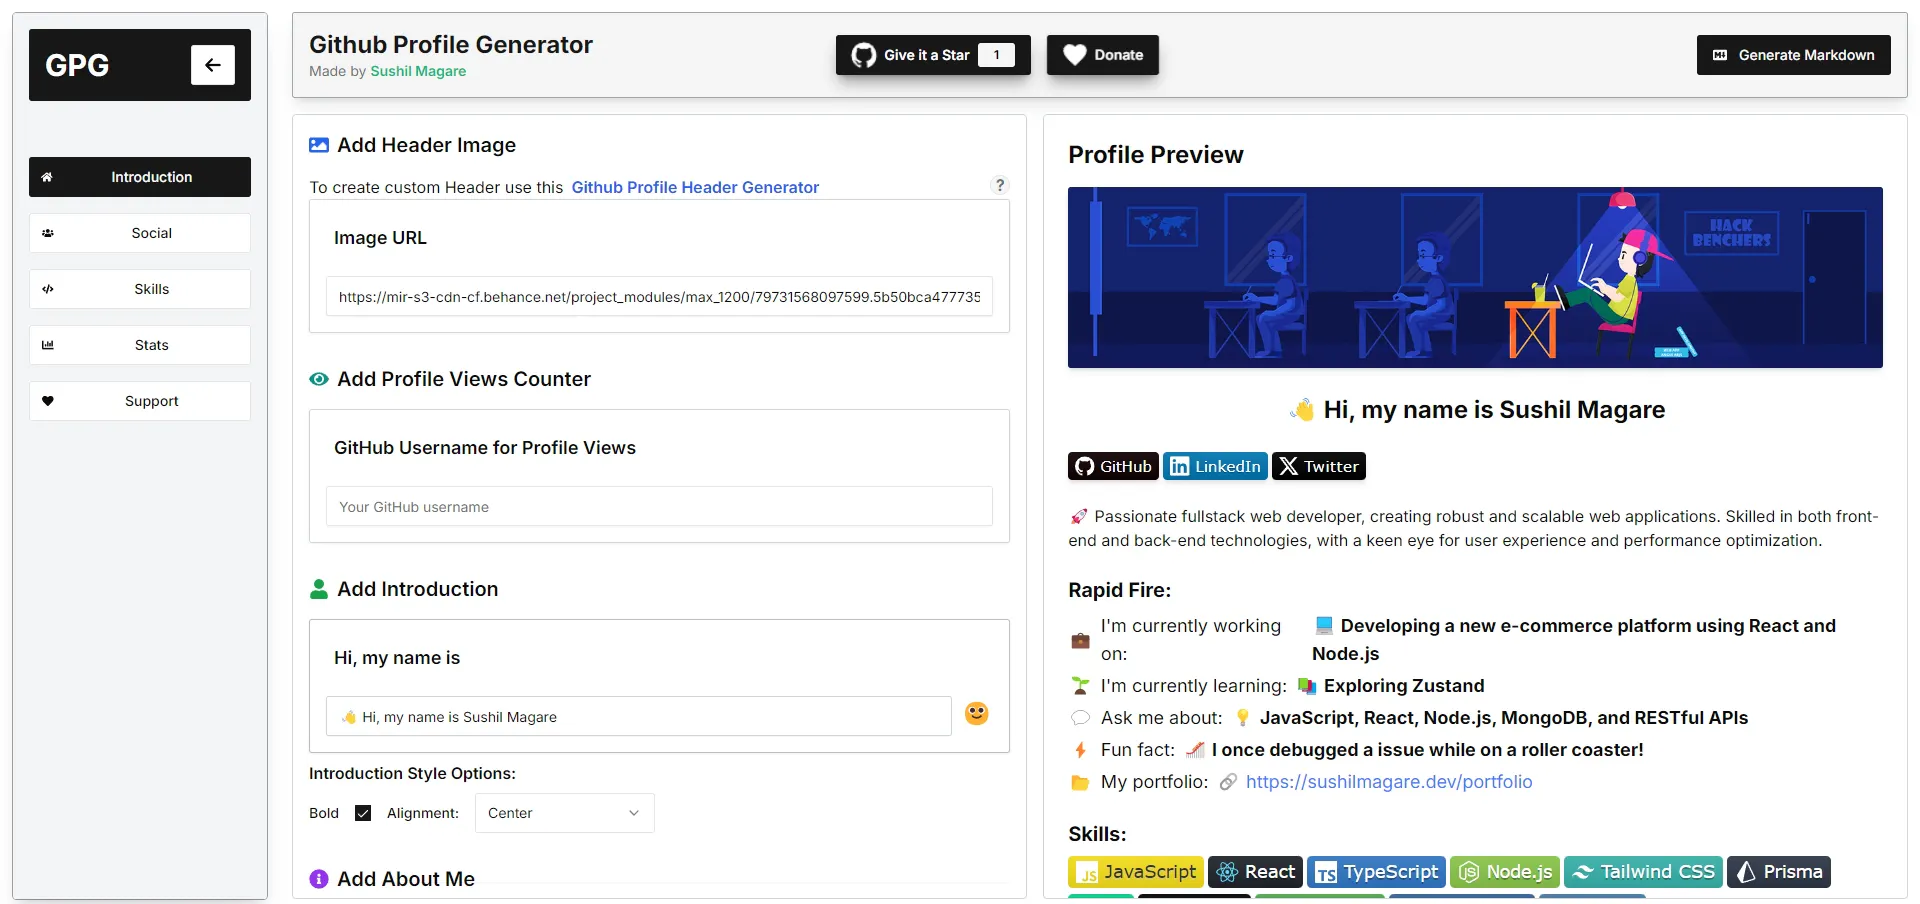This screenshot has width=1920, height=904.
Task: Click the Tailwind CSS skill badge
Action: (1643, 872)
